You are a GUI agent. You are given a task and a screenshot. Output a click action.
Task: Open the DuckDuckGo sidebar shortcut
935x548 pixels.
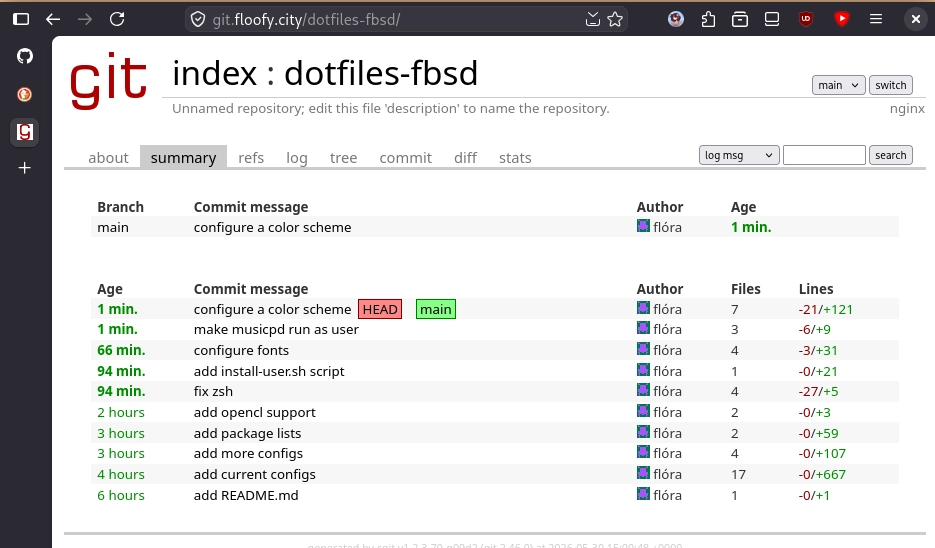click(24, 94)
